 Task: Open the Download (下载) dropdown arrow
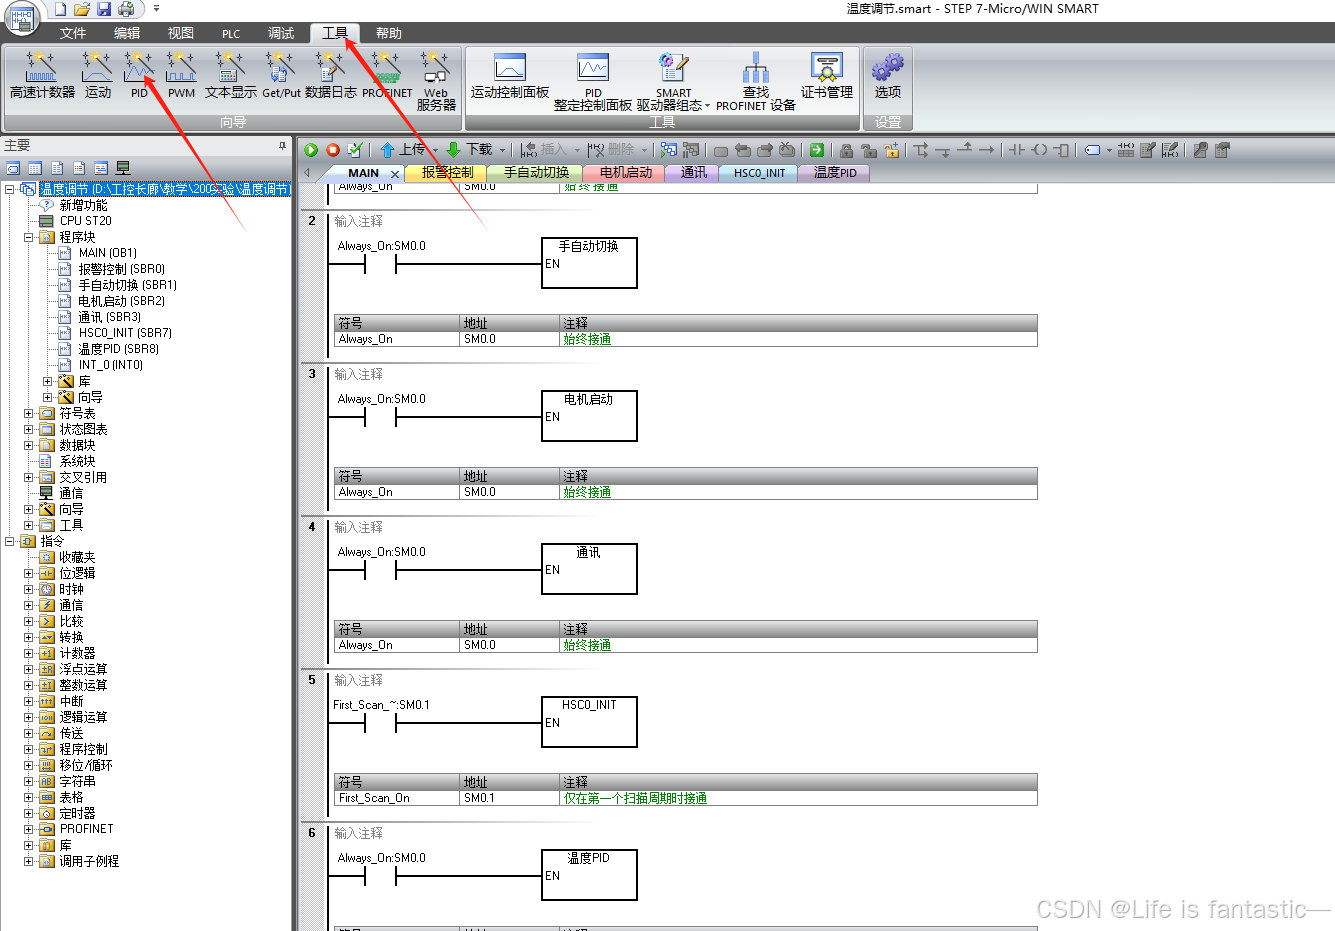pos(503,150)
